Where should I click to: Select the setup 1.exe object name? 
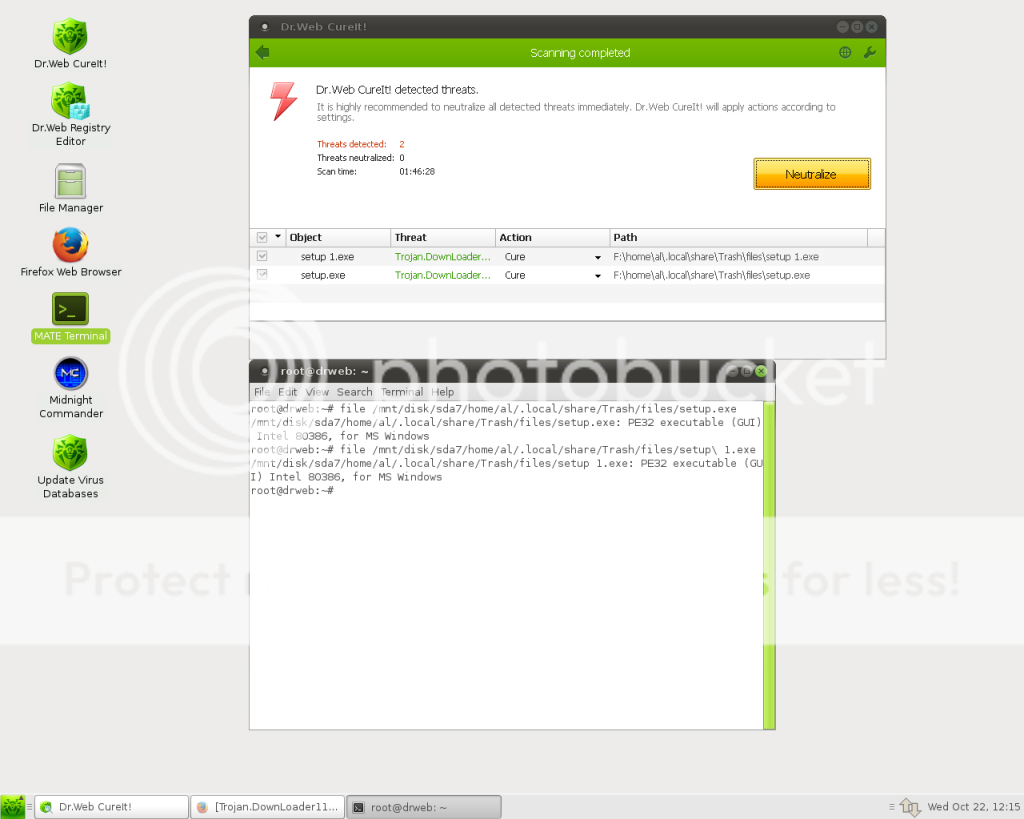click(327, 257)
